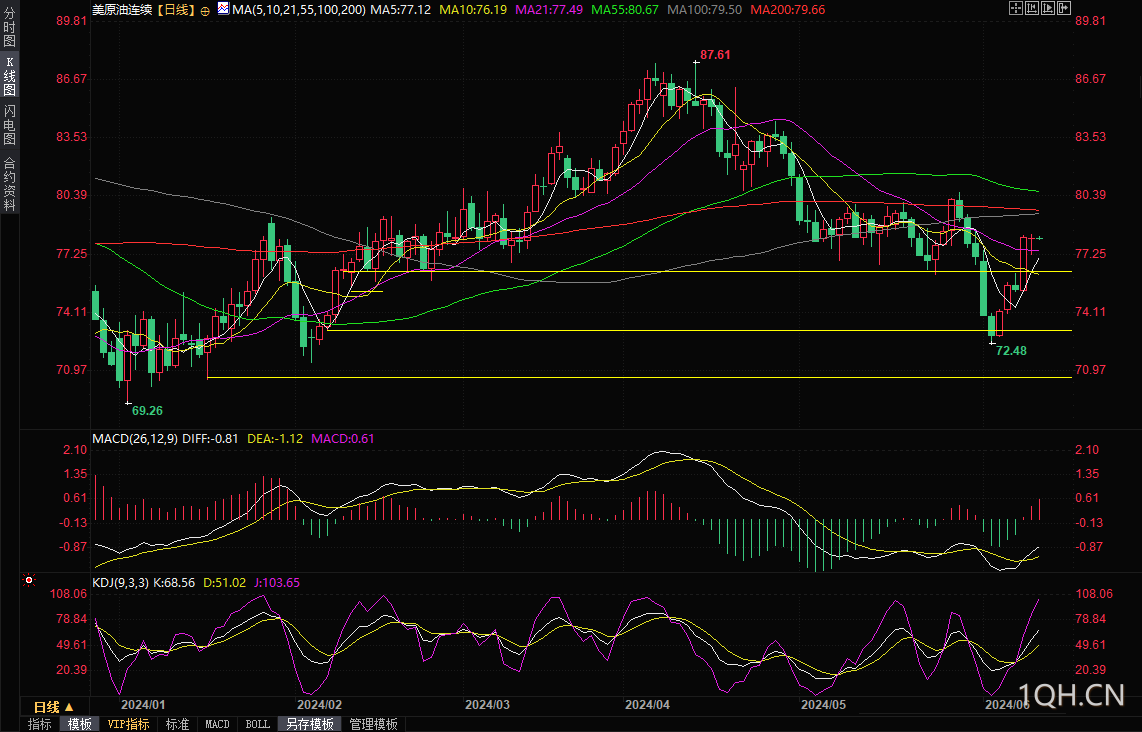Screen dimensions: 1142x732
Task: Select the K线图 side tab
Action: pyautogui.click(x=9, y=76)
